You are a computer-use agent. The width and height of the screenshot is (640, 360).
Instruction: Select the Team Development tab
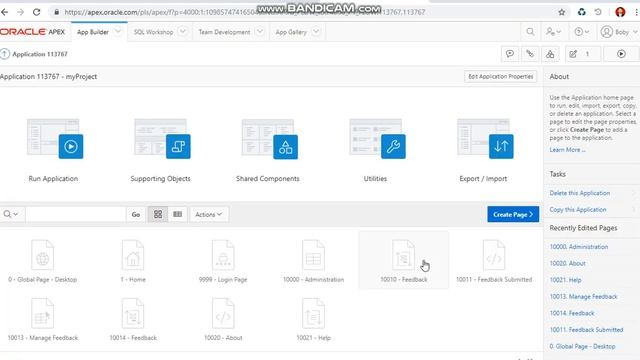click(x=224, y=32)
